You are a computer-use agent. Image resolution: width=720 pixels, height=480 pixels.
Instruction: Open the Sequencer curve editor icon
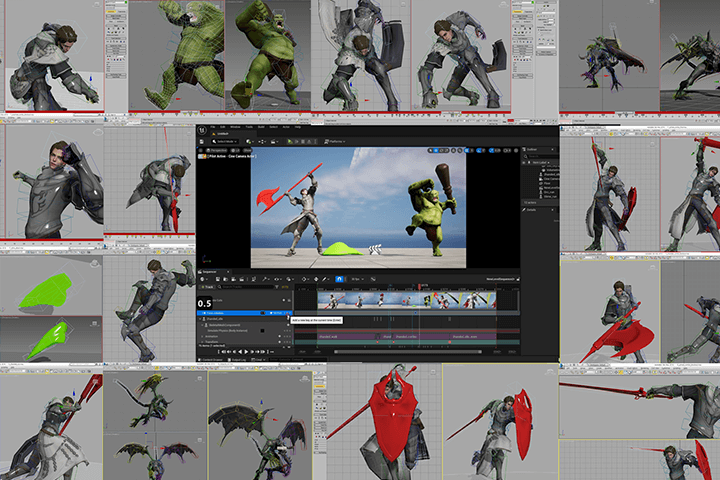[373, 279]
